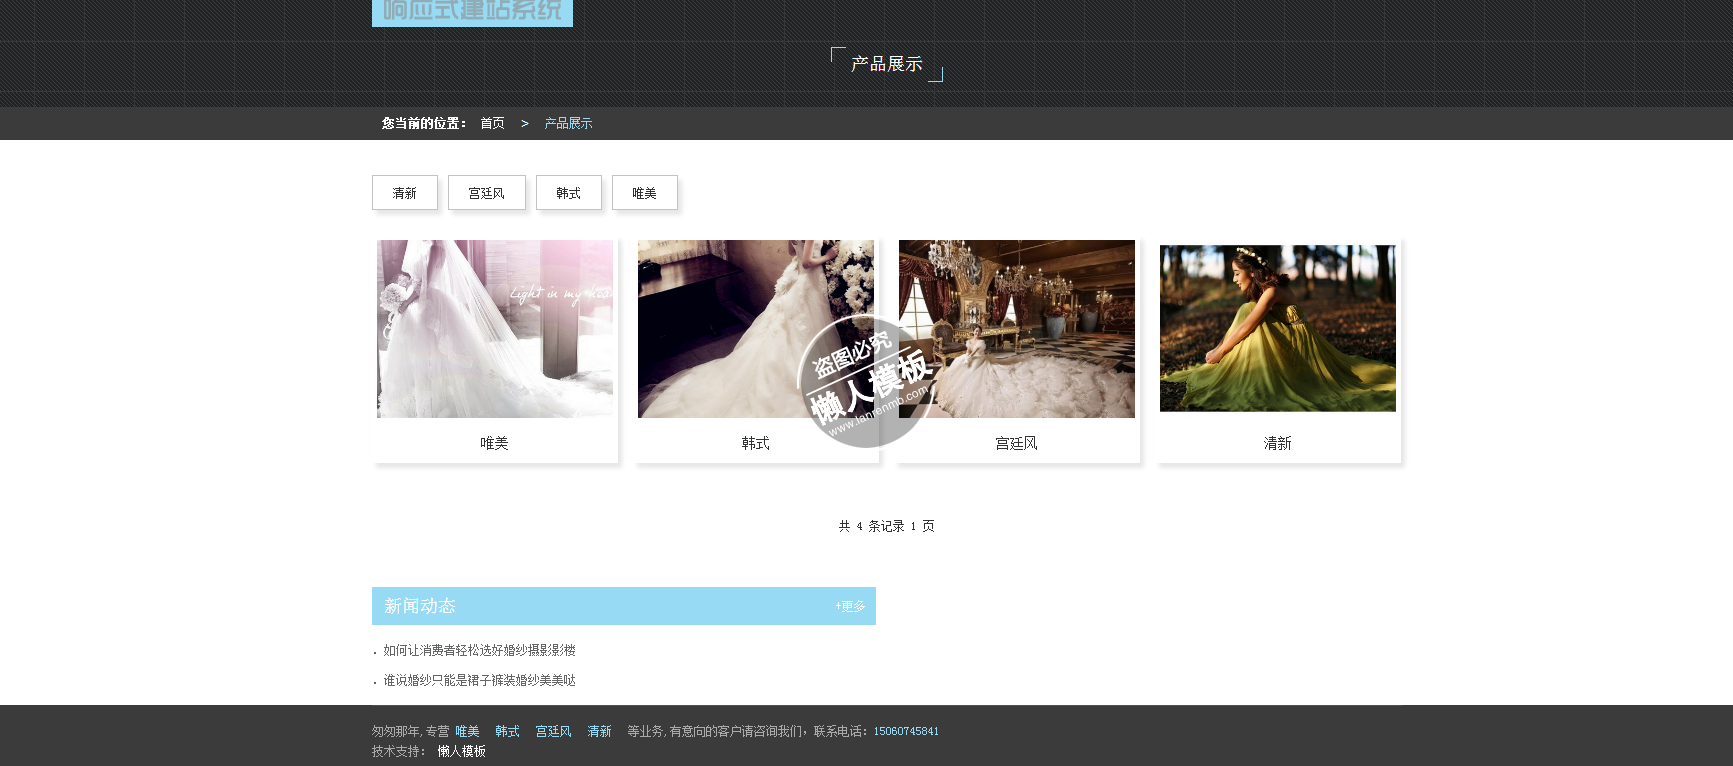Read news 如何让消费者轻松选好婚纱摄影楼

click(x=479, y=650)
